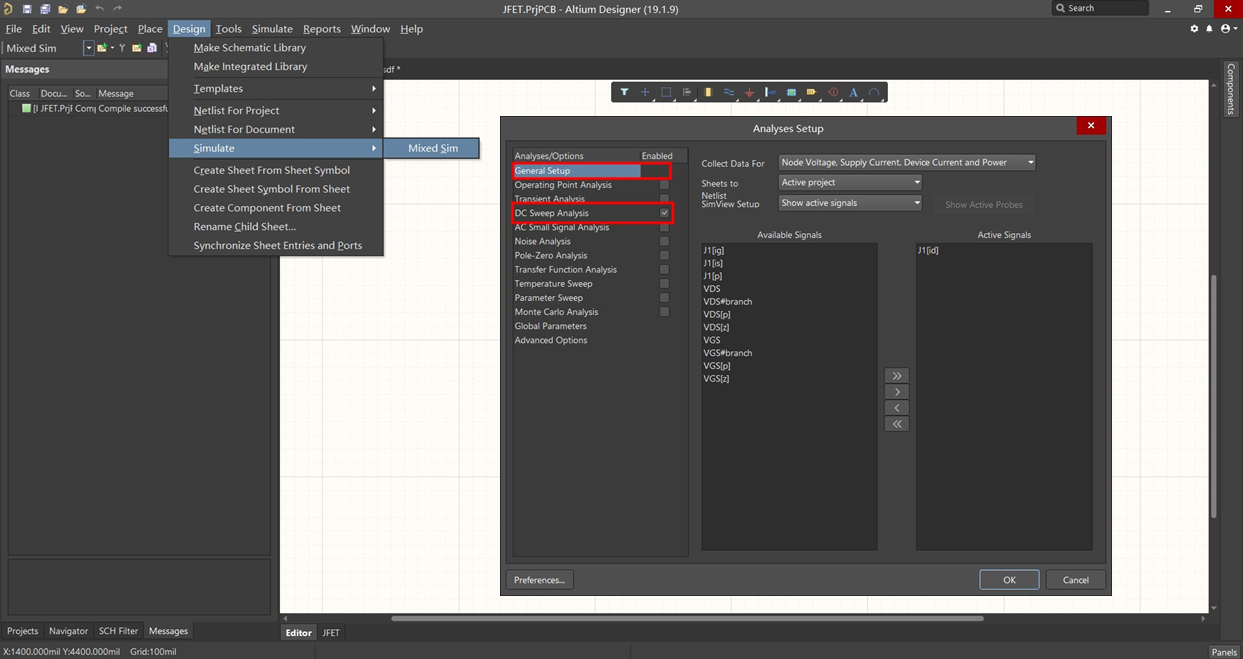1243x659 pixels.
Task: Move all signals to Active Signals
Action: tap(897, 376)
